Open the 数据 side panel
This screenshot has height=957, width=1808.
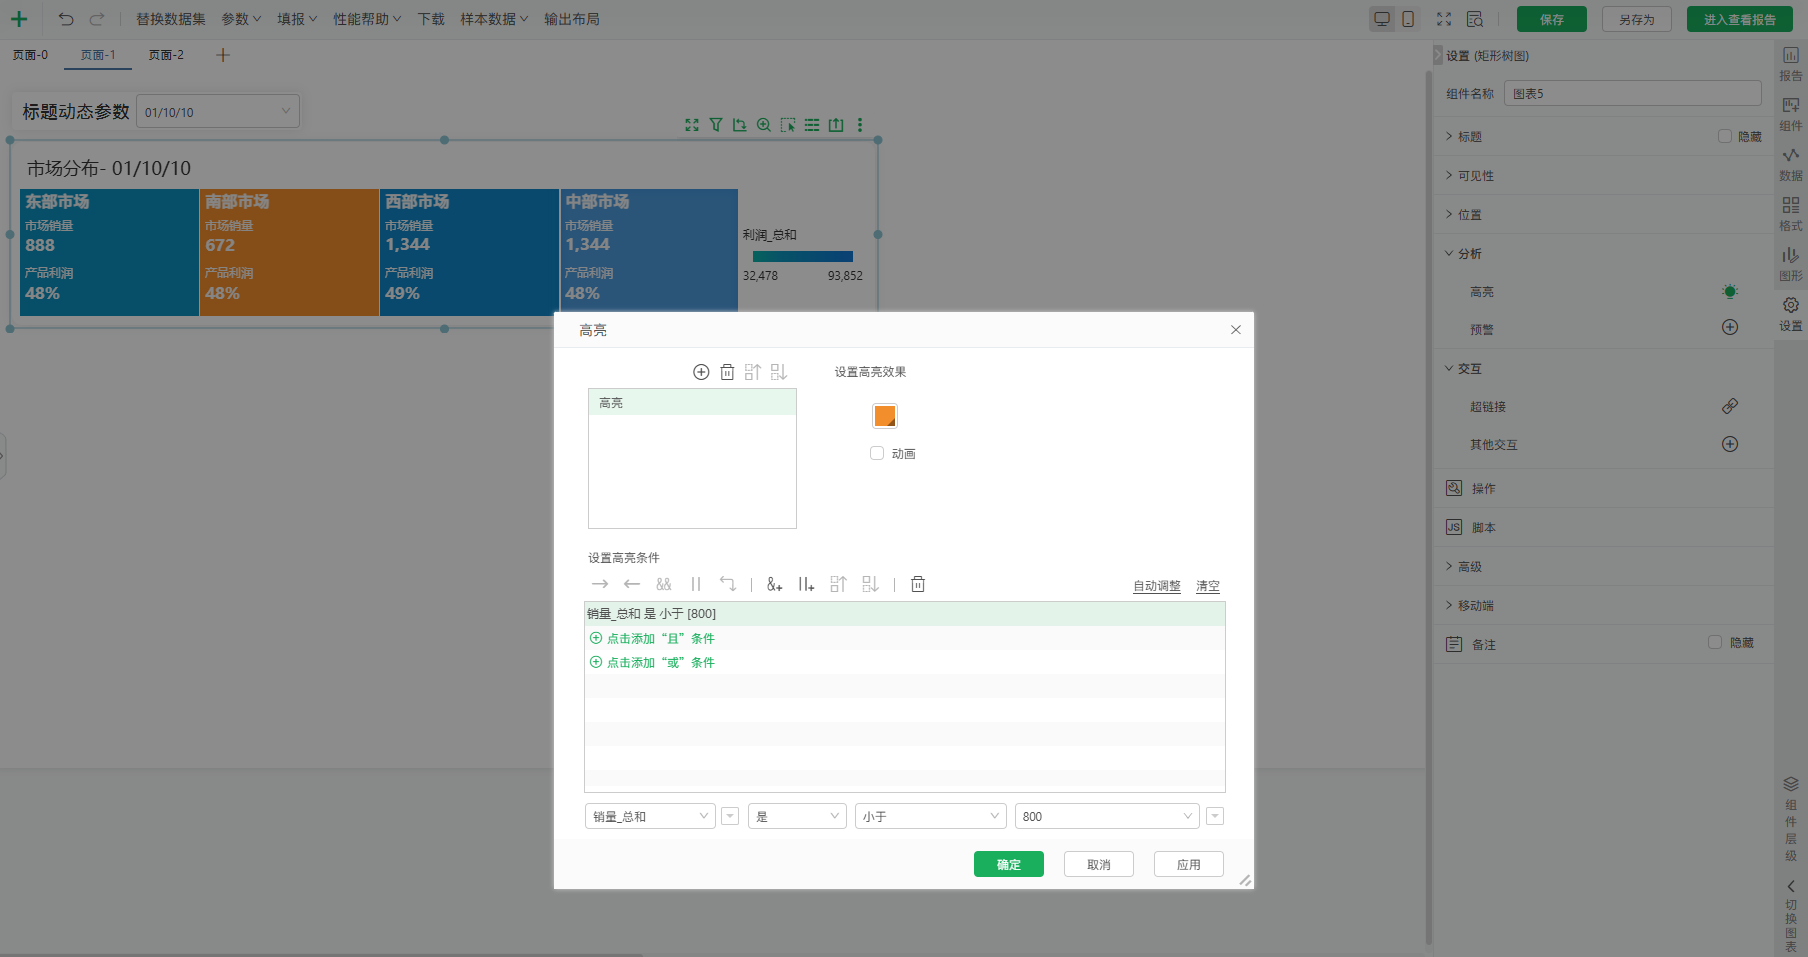click(x=1790, y=162)
